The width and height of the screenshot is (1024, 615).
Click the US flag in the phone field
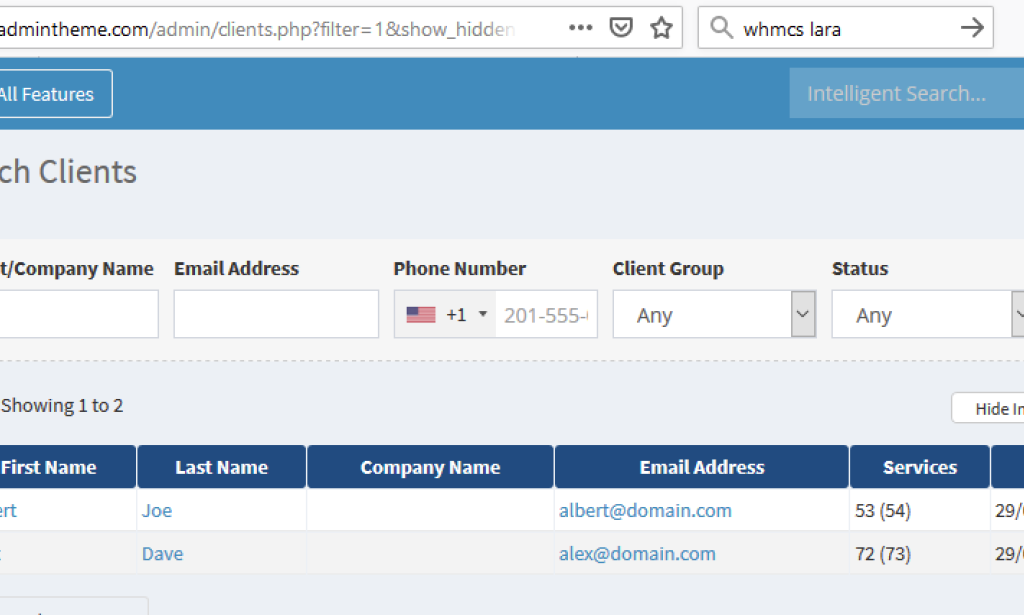[x=420, y=313]
